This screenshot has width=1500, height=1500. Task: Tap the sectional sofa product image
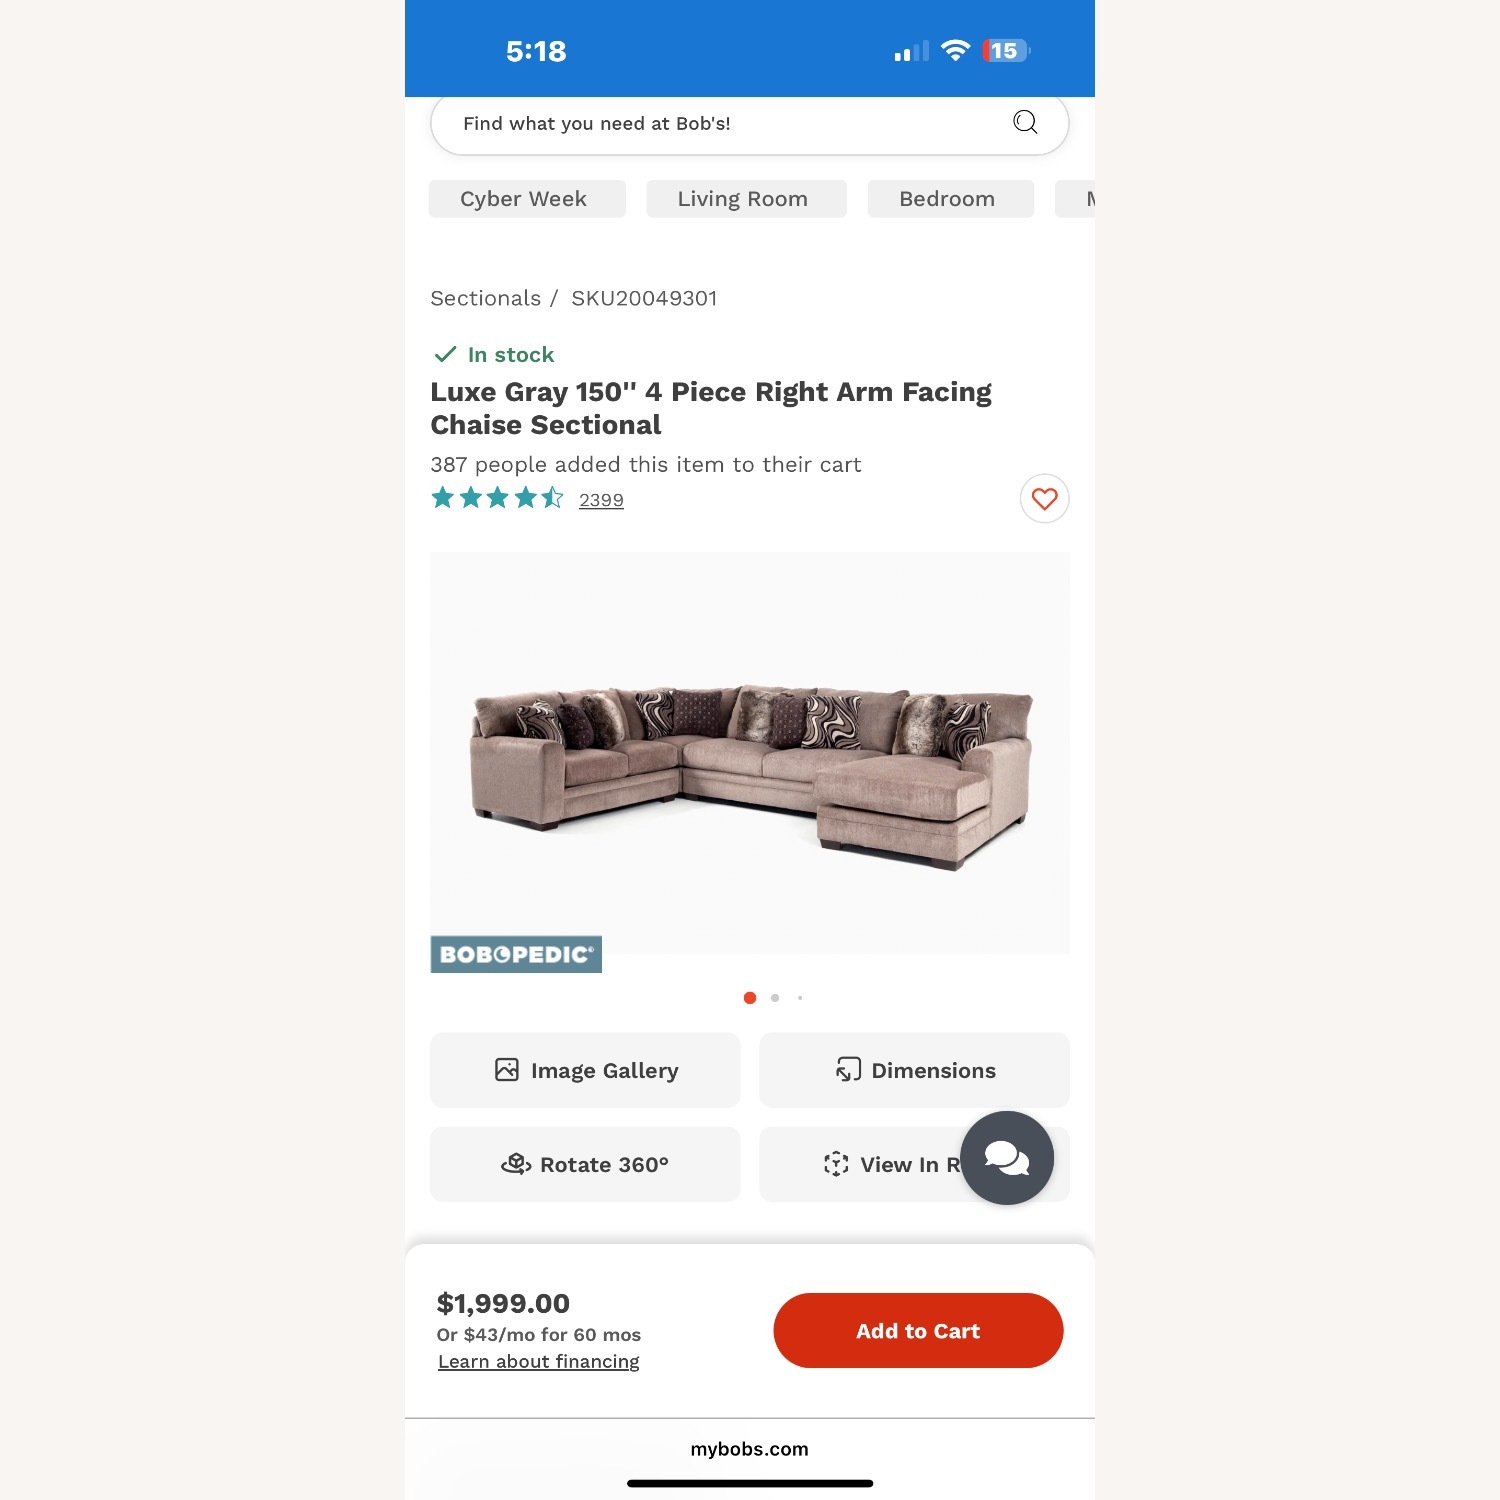(750, 753)
